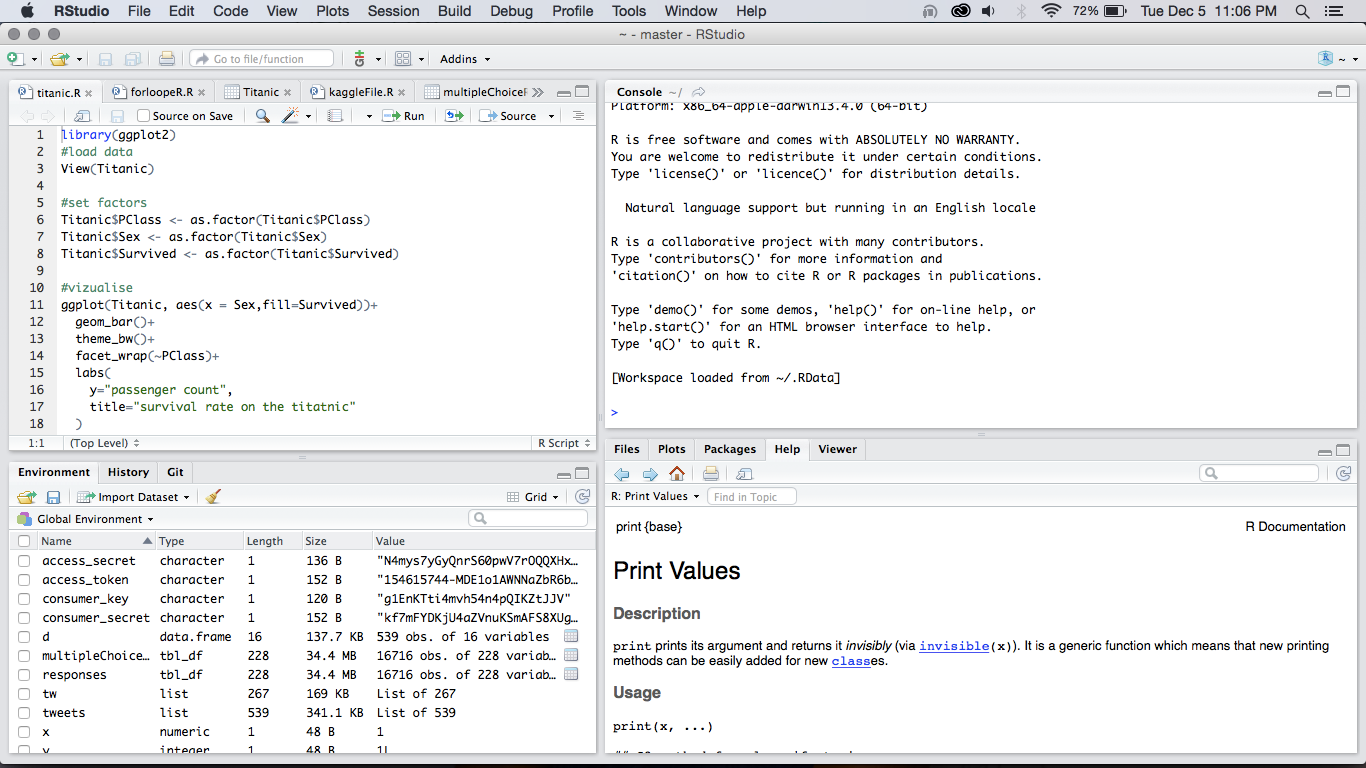Viewport: 1366px width, 768px height.
Task: Select the checkbox beside tweets in Environment
Action: coord(25,712)
